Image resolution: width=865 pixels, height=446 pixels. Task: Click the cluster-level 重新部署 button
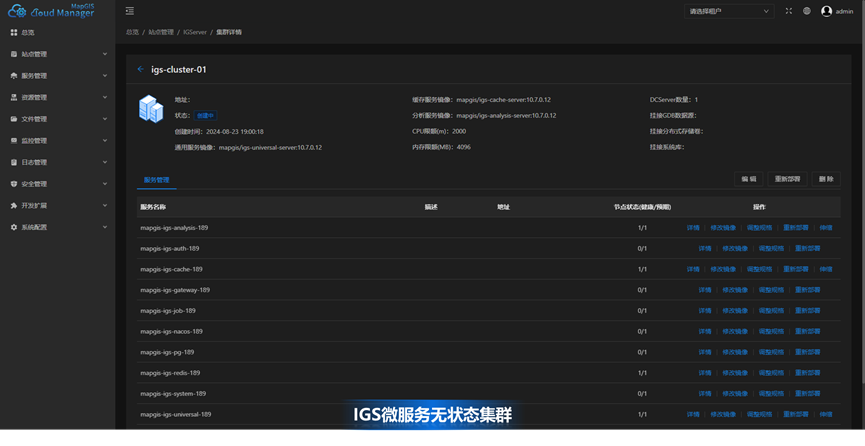coord(787,179)
